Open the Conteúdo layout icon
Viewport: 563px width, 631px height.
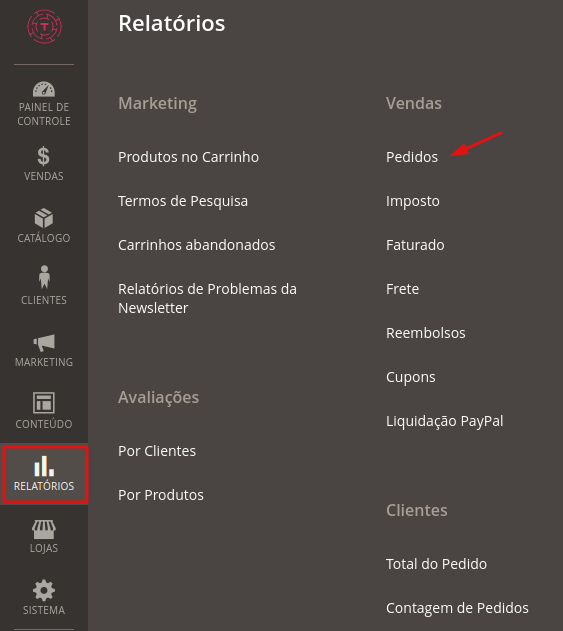tap(43, 403)
